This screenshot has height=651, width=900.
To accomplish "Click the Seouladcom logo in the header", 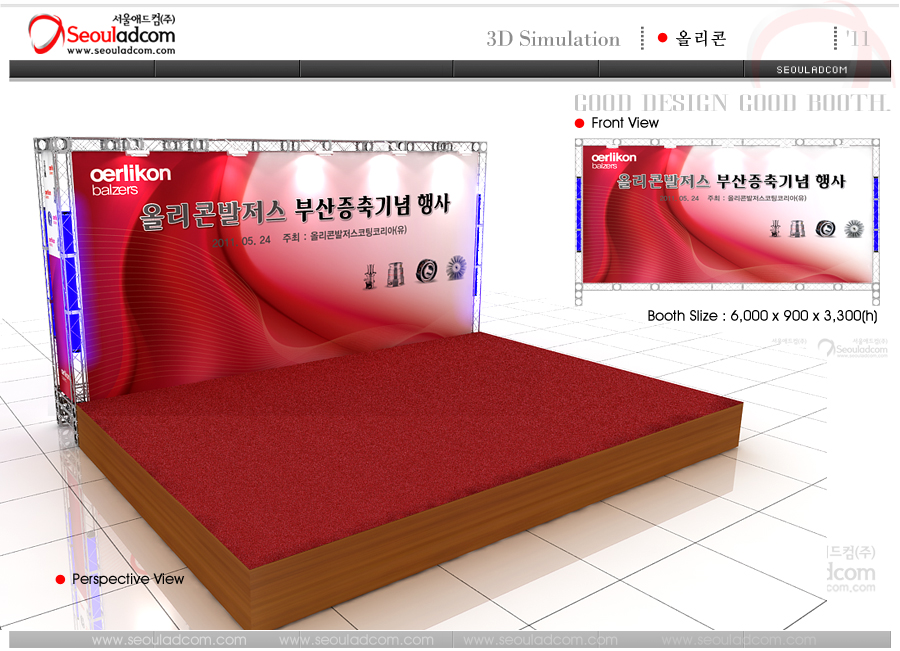I will coord(102,33).
